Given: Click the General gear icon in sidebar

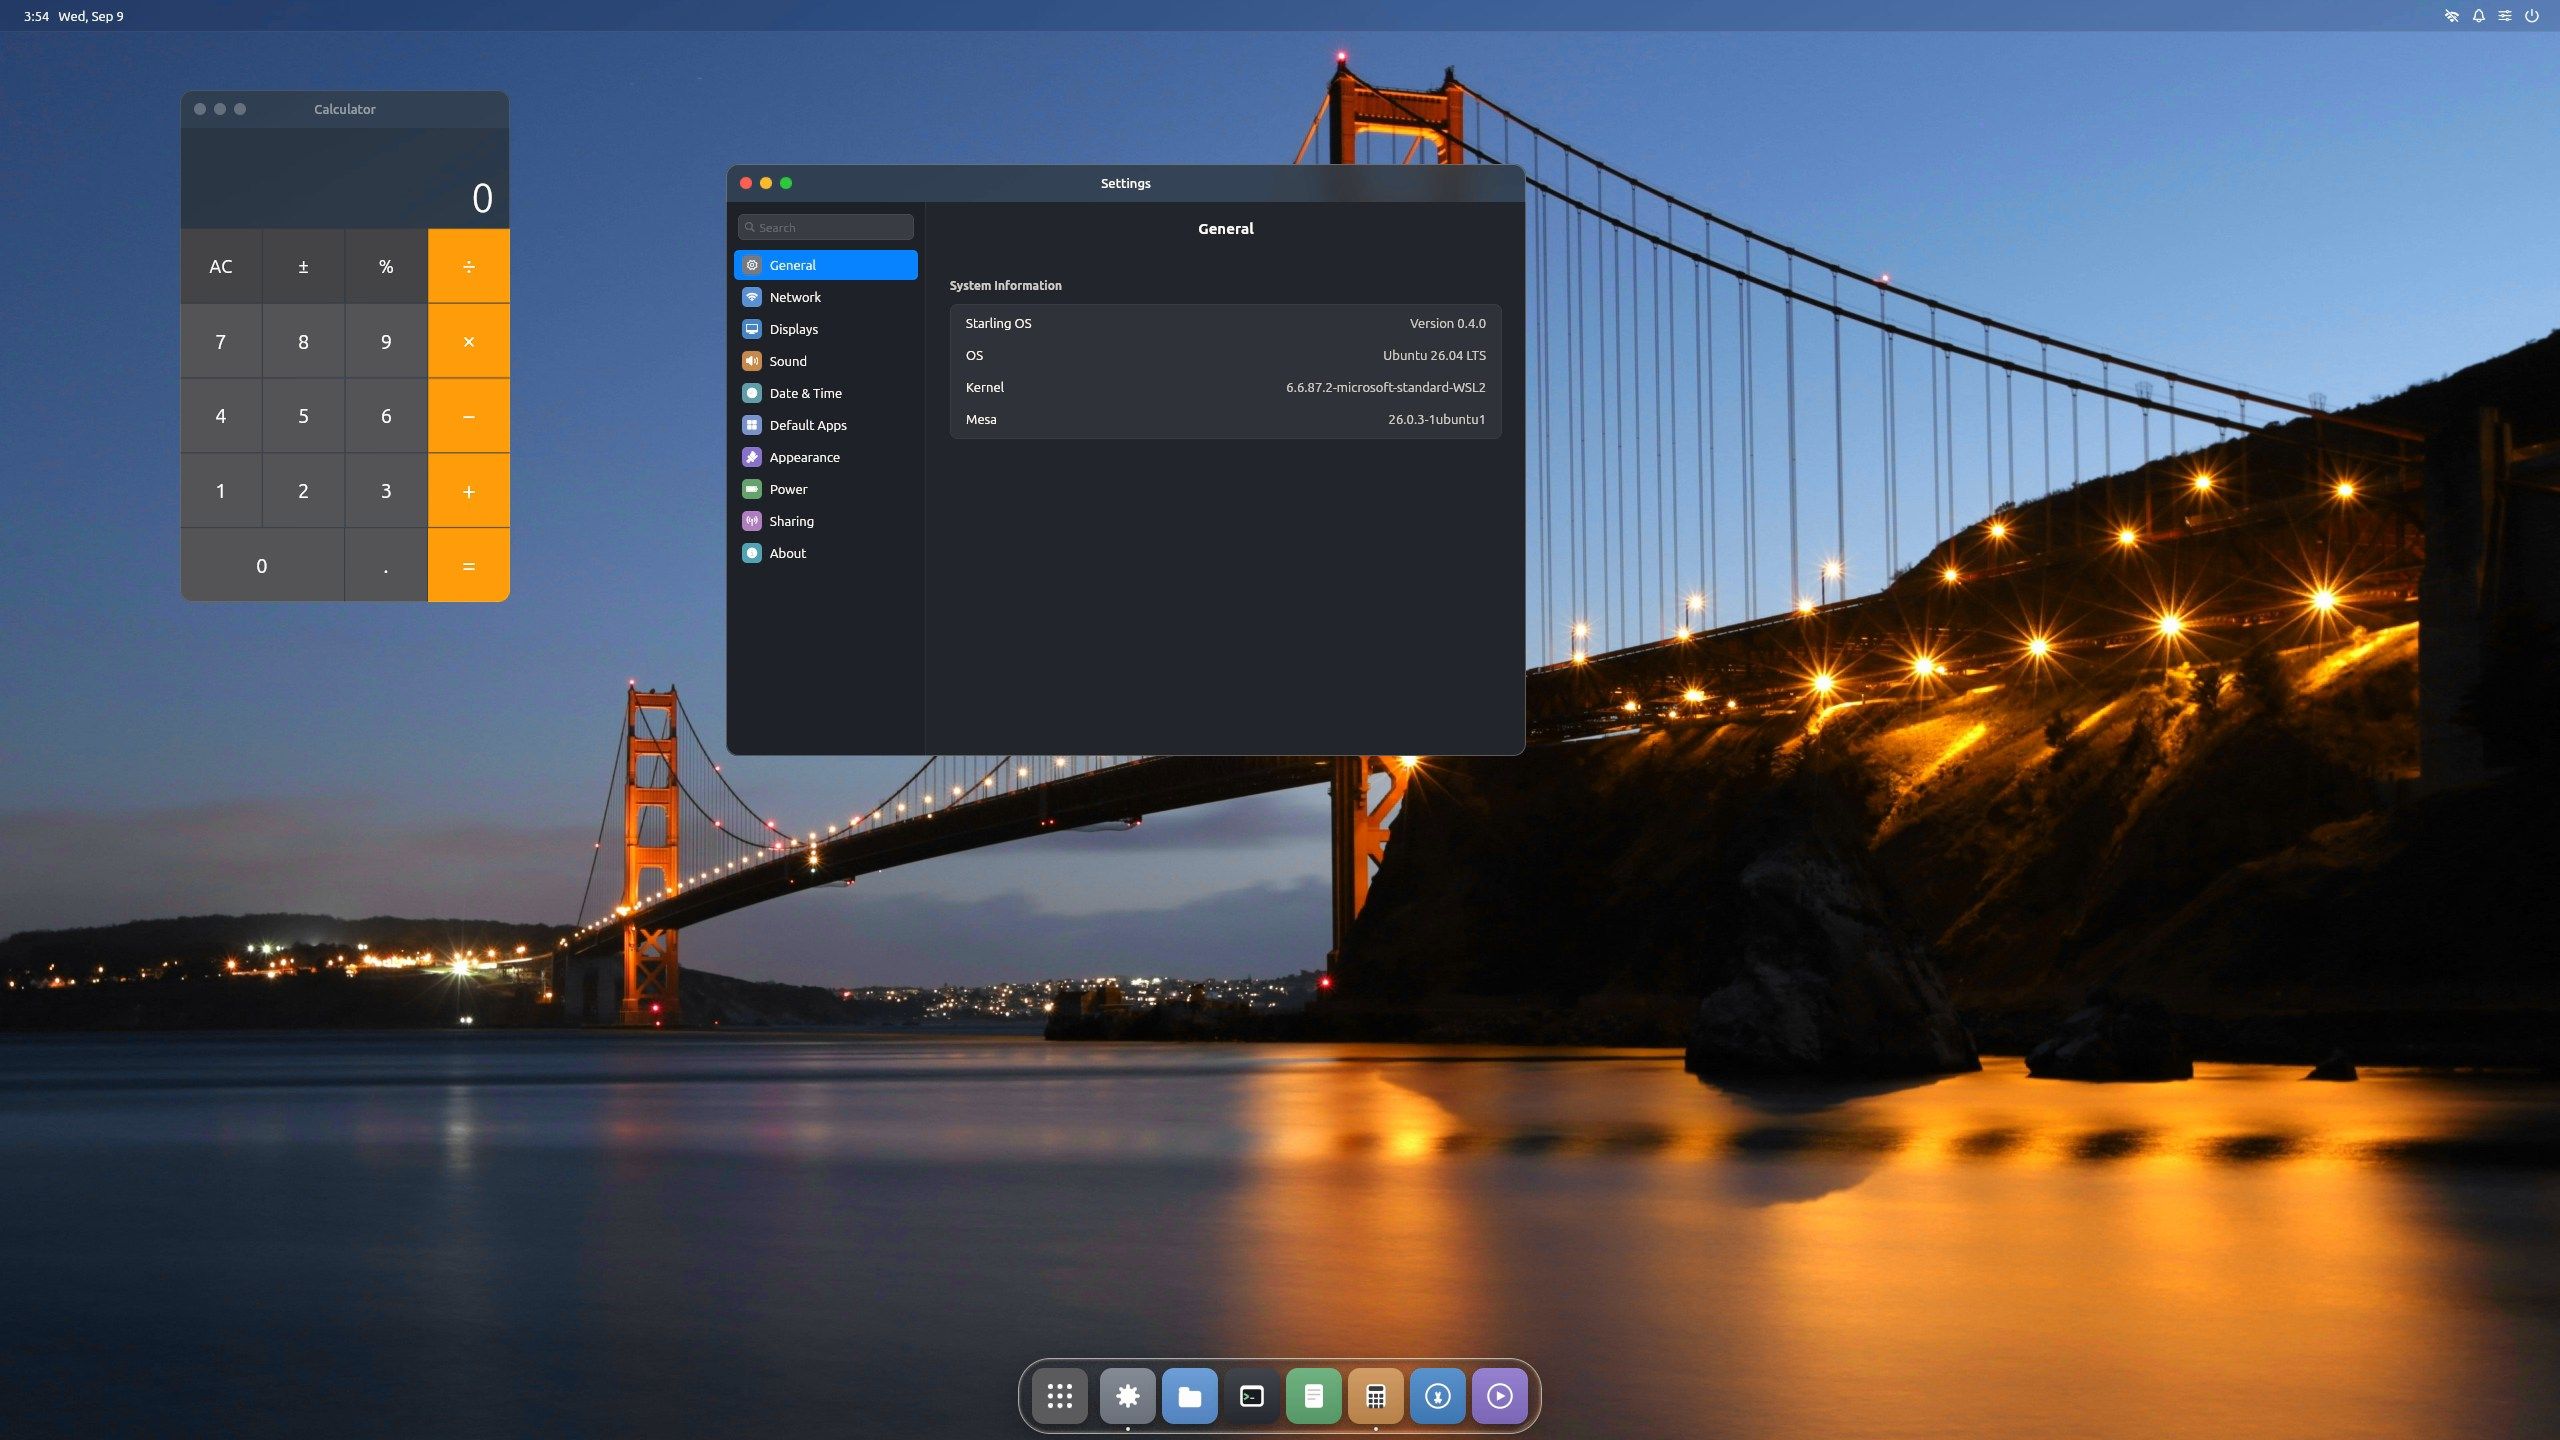Looking at the screenshot, I should pos(752,265).
